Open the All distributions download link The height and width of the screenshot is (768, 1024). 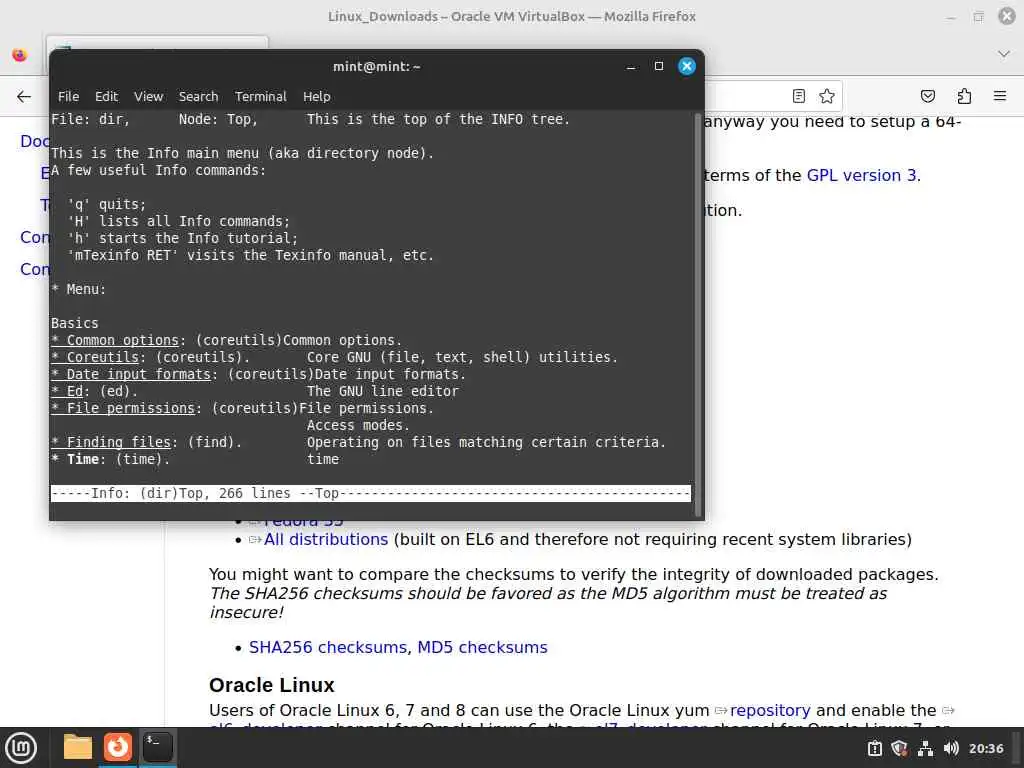(x=326, y=539)
